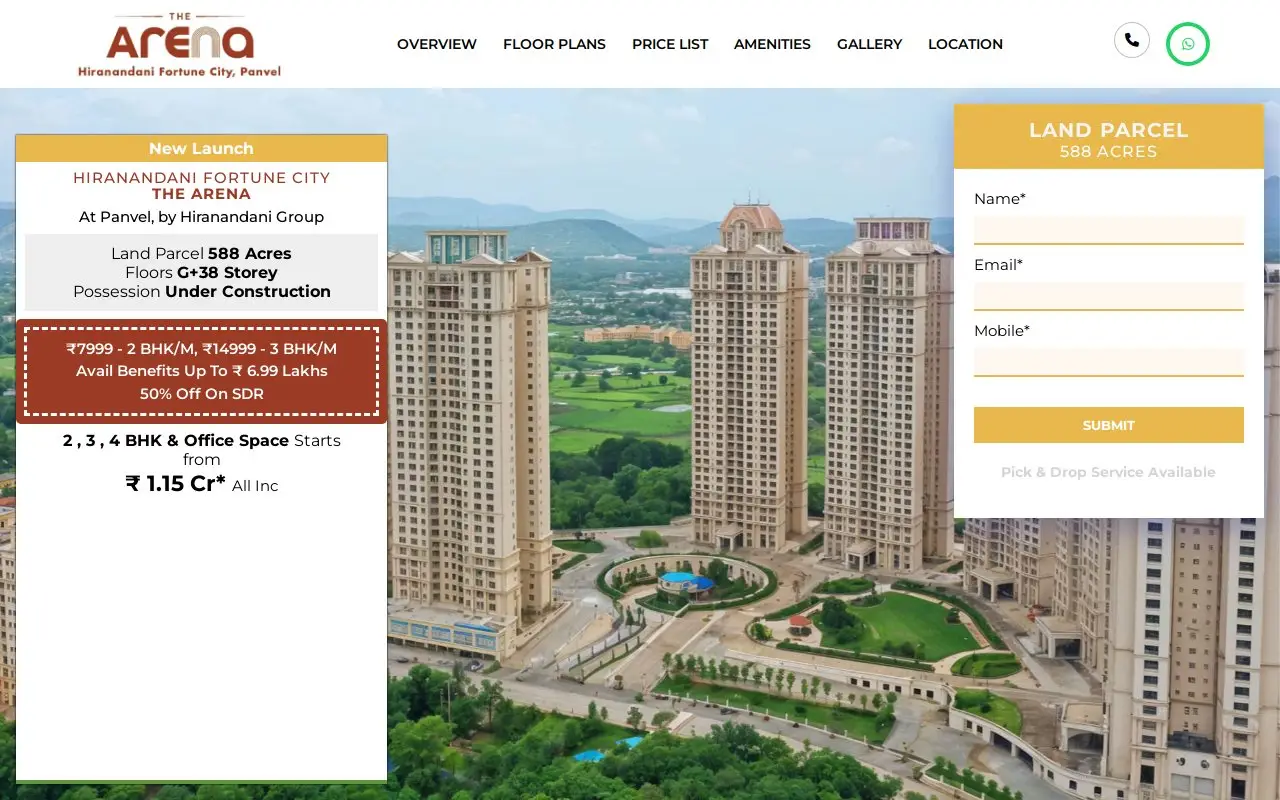Click '₹ 1.15 Cr*' price text

175,484
